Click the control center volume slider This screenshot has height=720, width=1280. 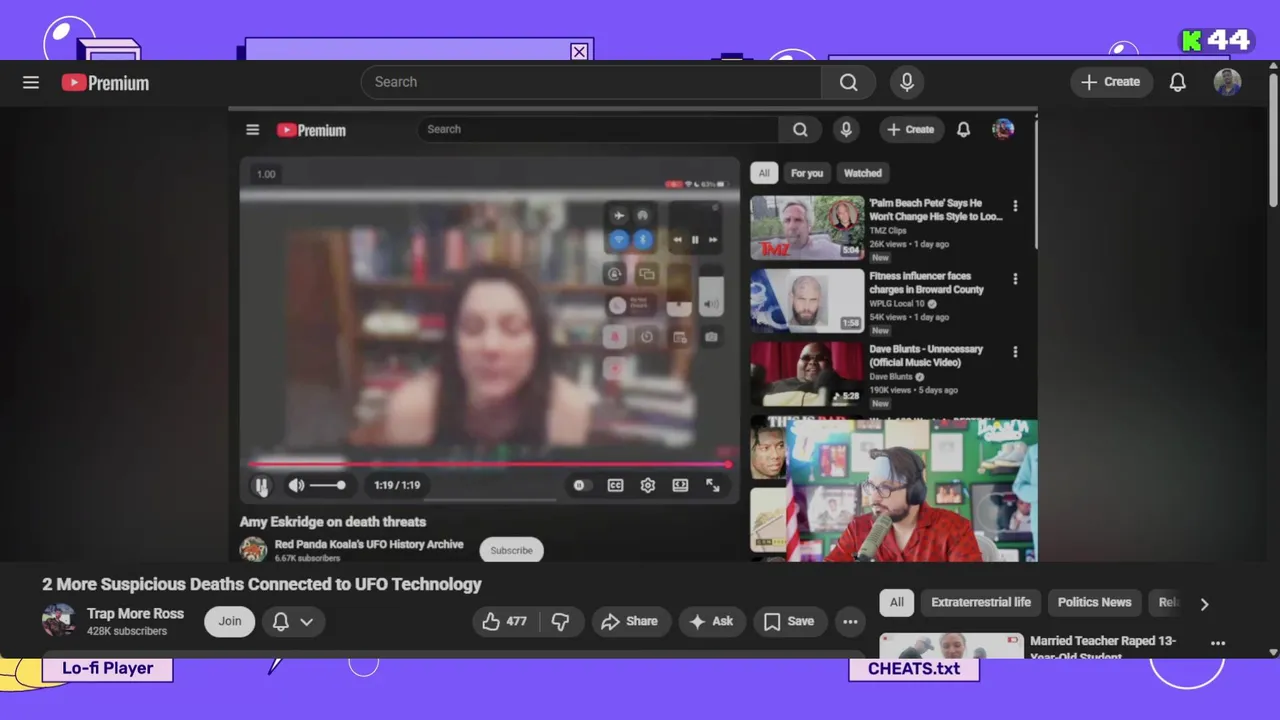[x=711, y=290]
